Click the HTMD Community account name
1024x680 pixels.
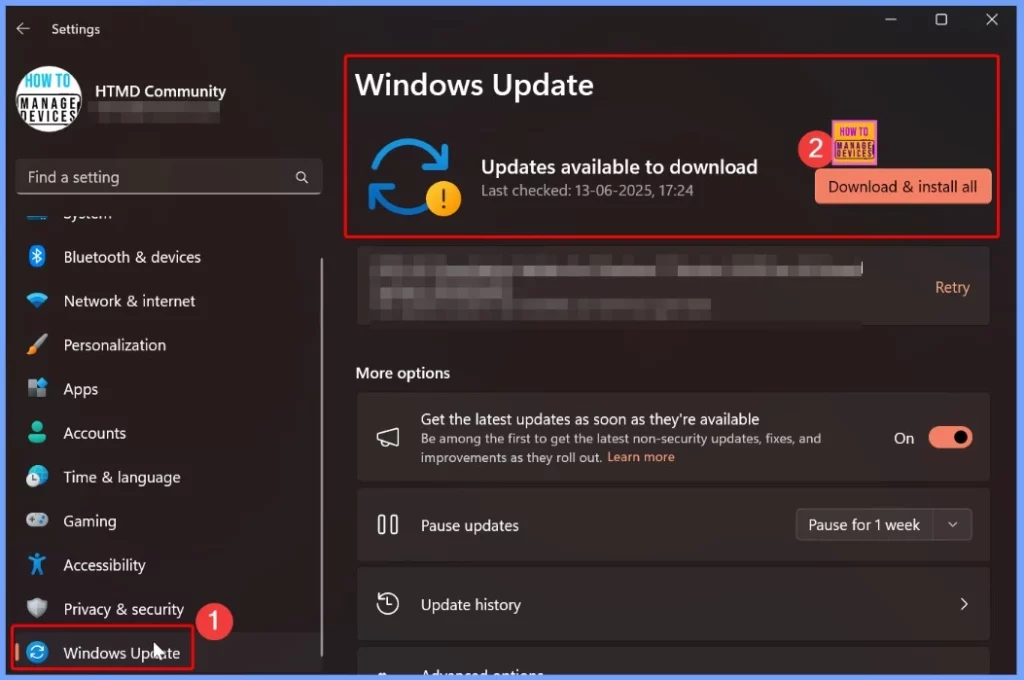tap(161, 91)
